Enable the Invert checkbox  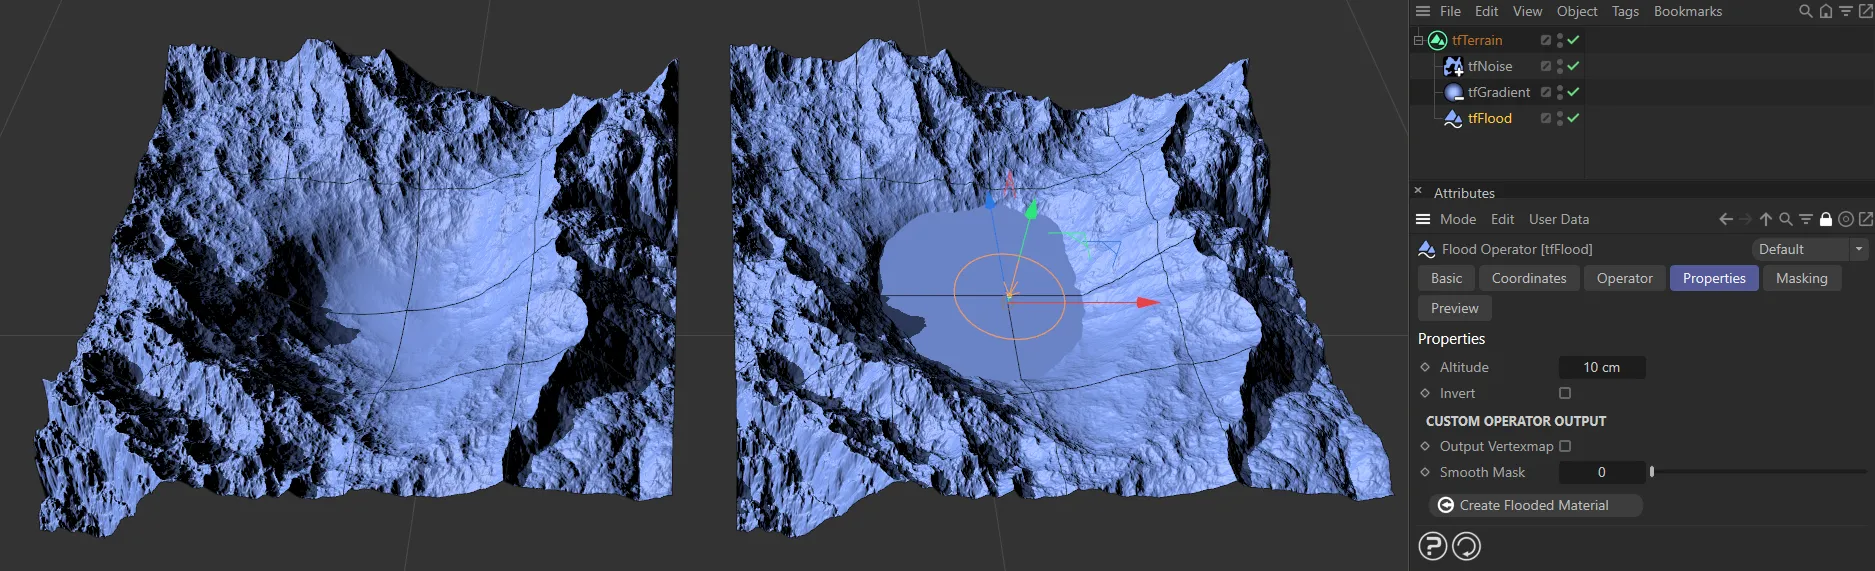1565,394
